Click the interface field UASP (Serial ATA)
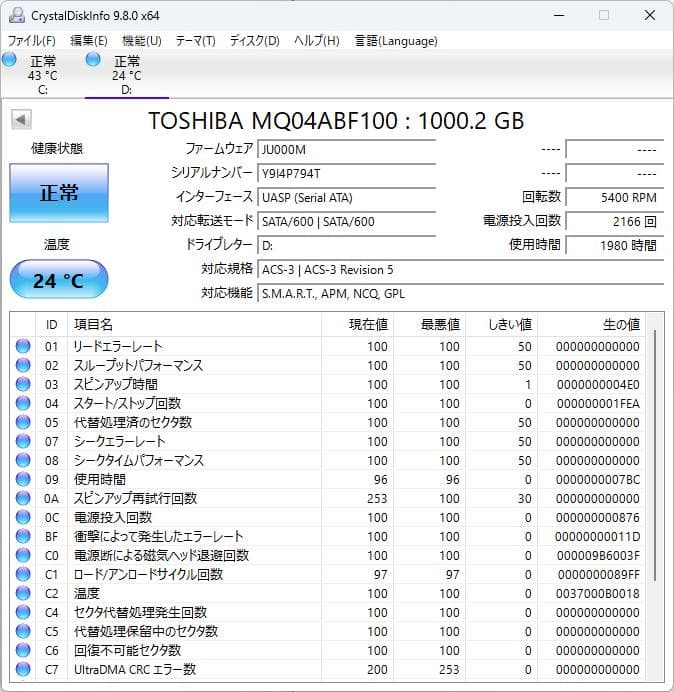The width and height of the screenshot is (674, 692). (x=347, y=197)
